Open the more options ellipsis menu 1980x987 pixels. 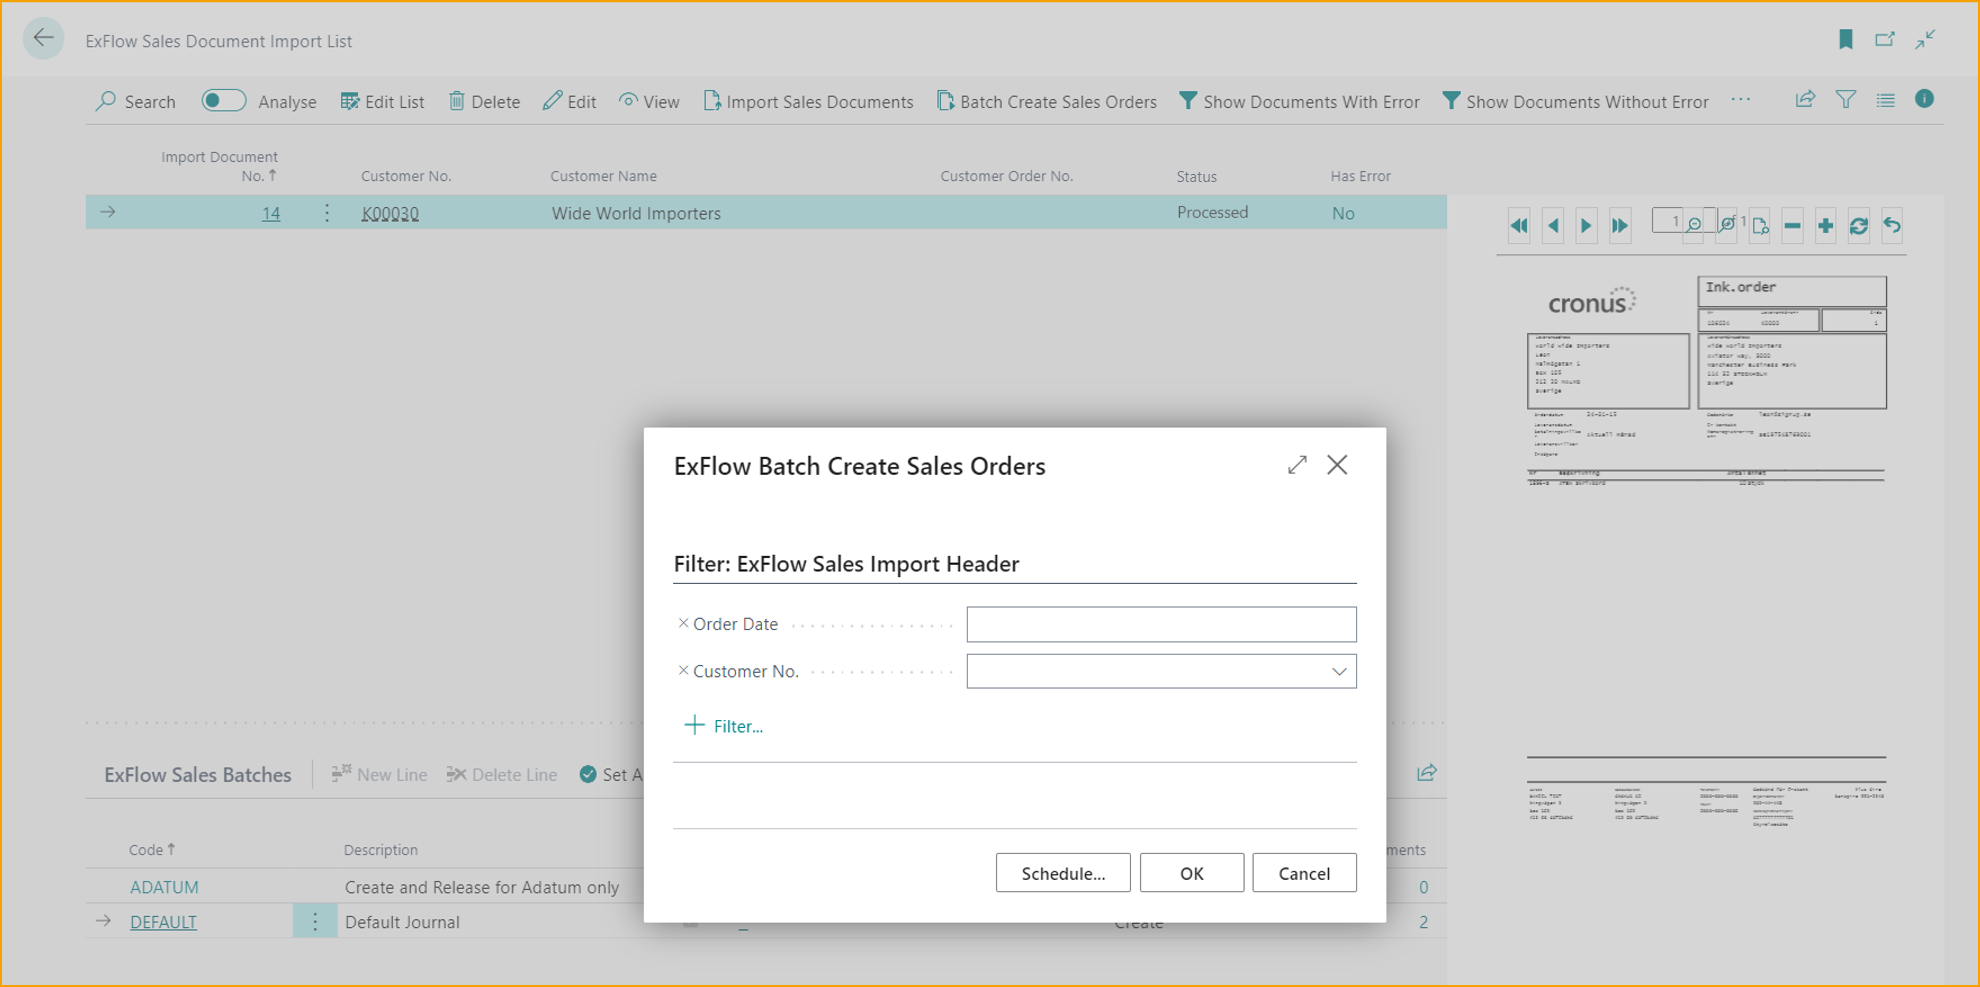pos(1741,100)
